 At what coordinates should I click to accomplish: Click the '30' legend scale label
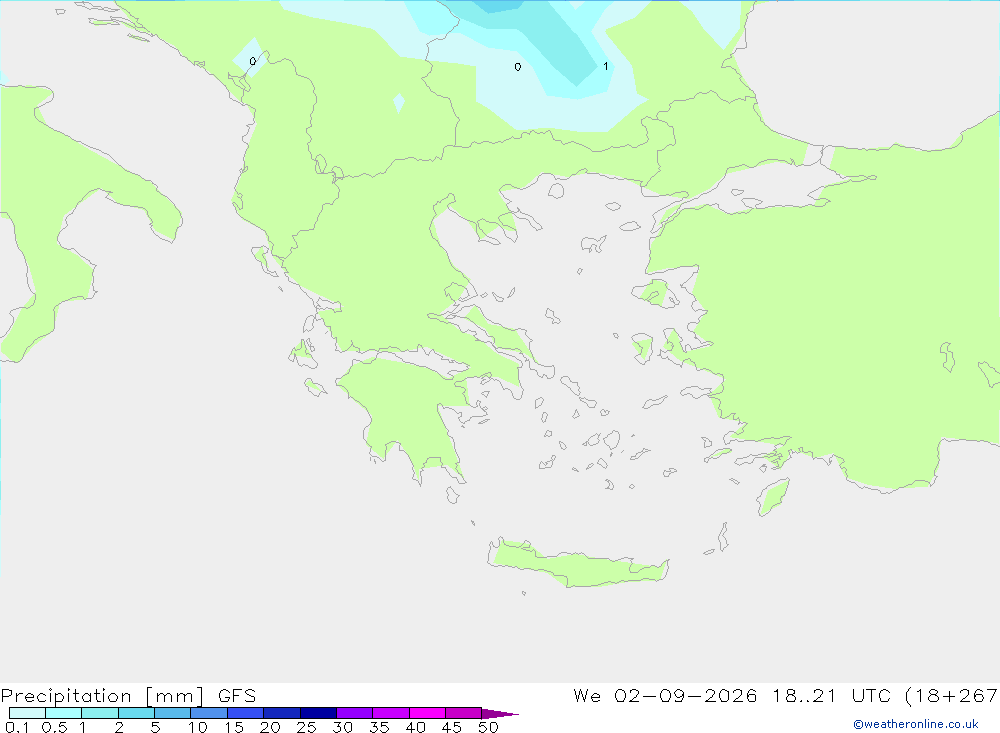pos(343,727)
